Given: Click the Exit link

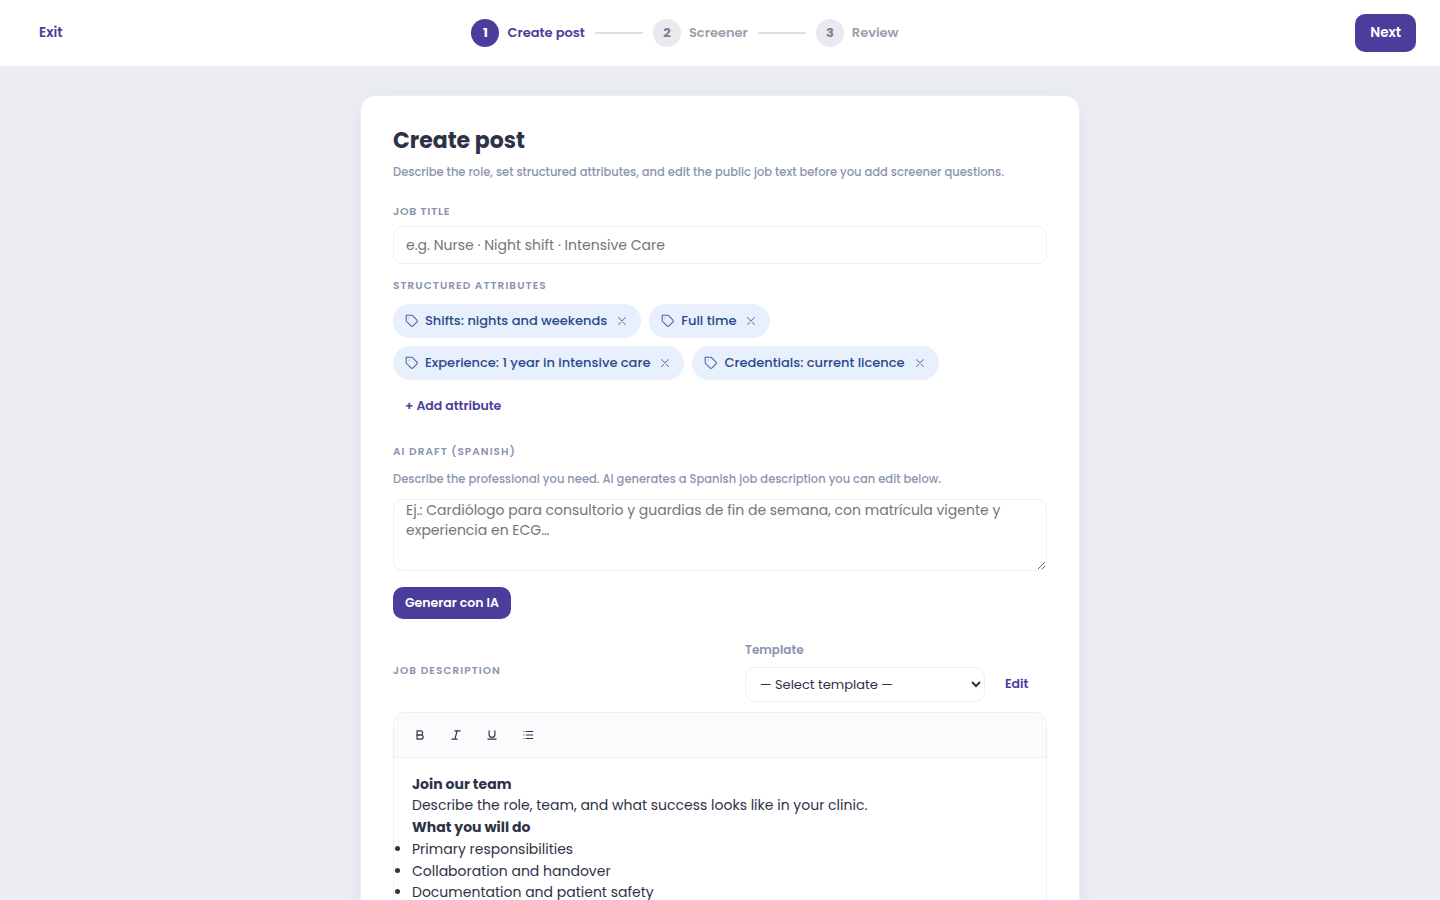Looking at the screenshot, I should [x=51, y=32].
